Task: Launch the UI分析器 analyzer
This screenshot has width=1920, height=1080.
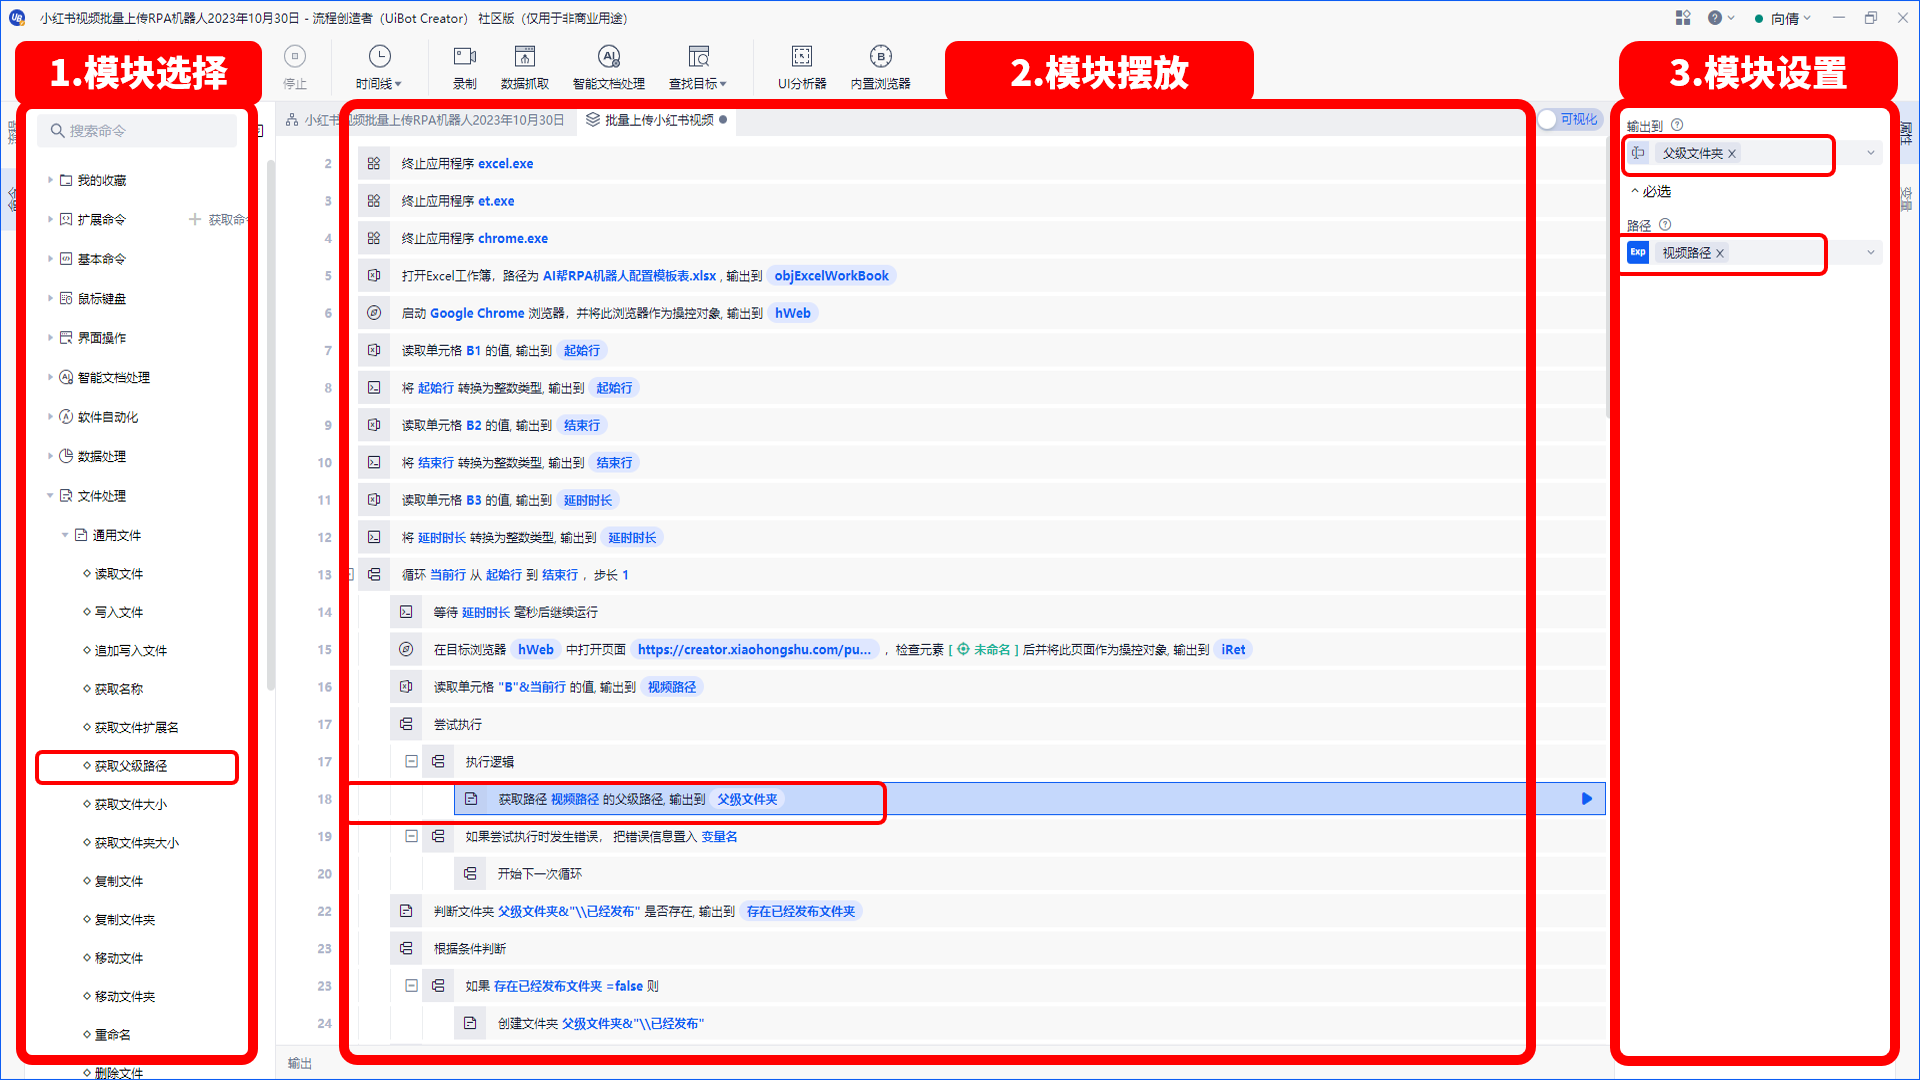Action: coord(802,66)
